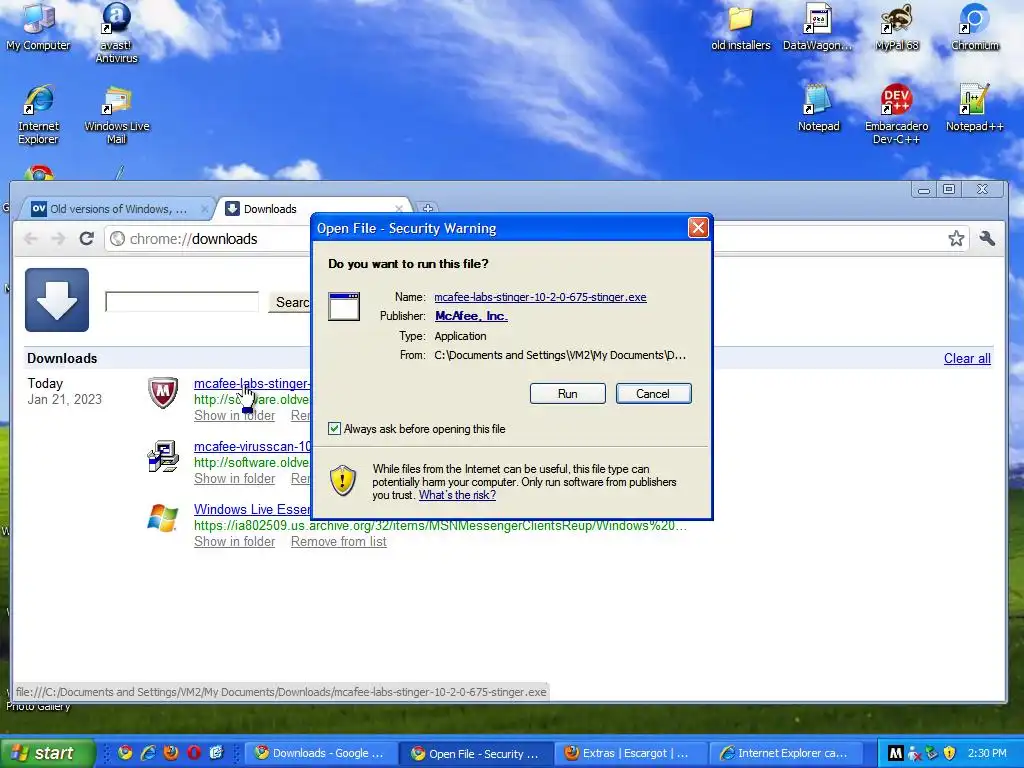Click Cancel in security warning dialog
This screenshot has width=1024, height=768.
[653, 394]
